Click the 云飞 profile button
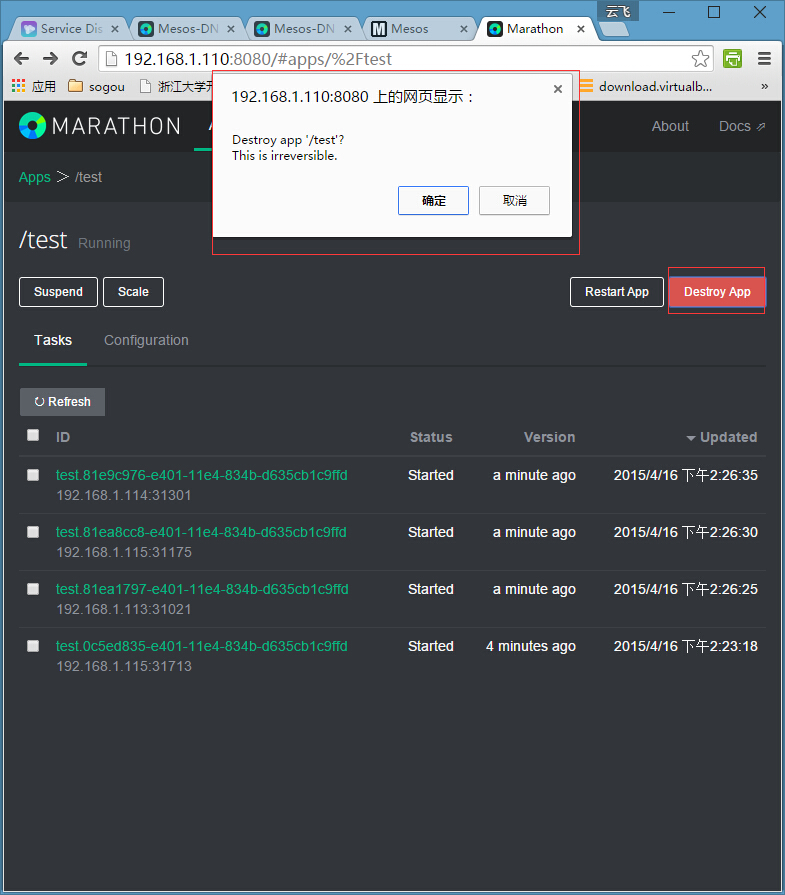The image size is (785, 895). (618, 11)
